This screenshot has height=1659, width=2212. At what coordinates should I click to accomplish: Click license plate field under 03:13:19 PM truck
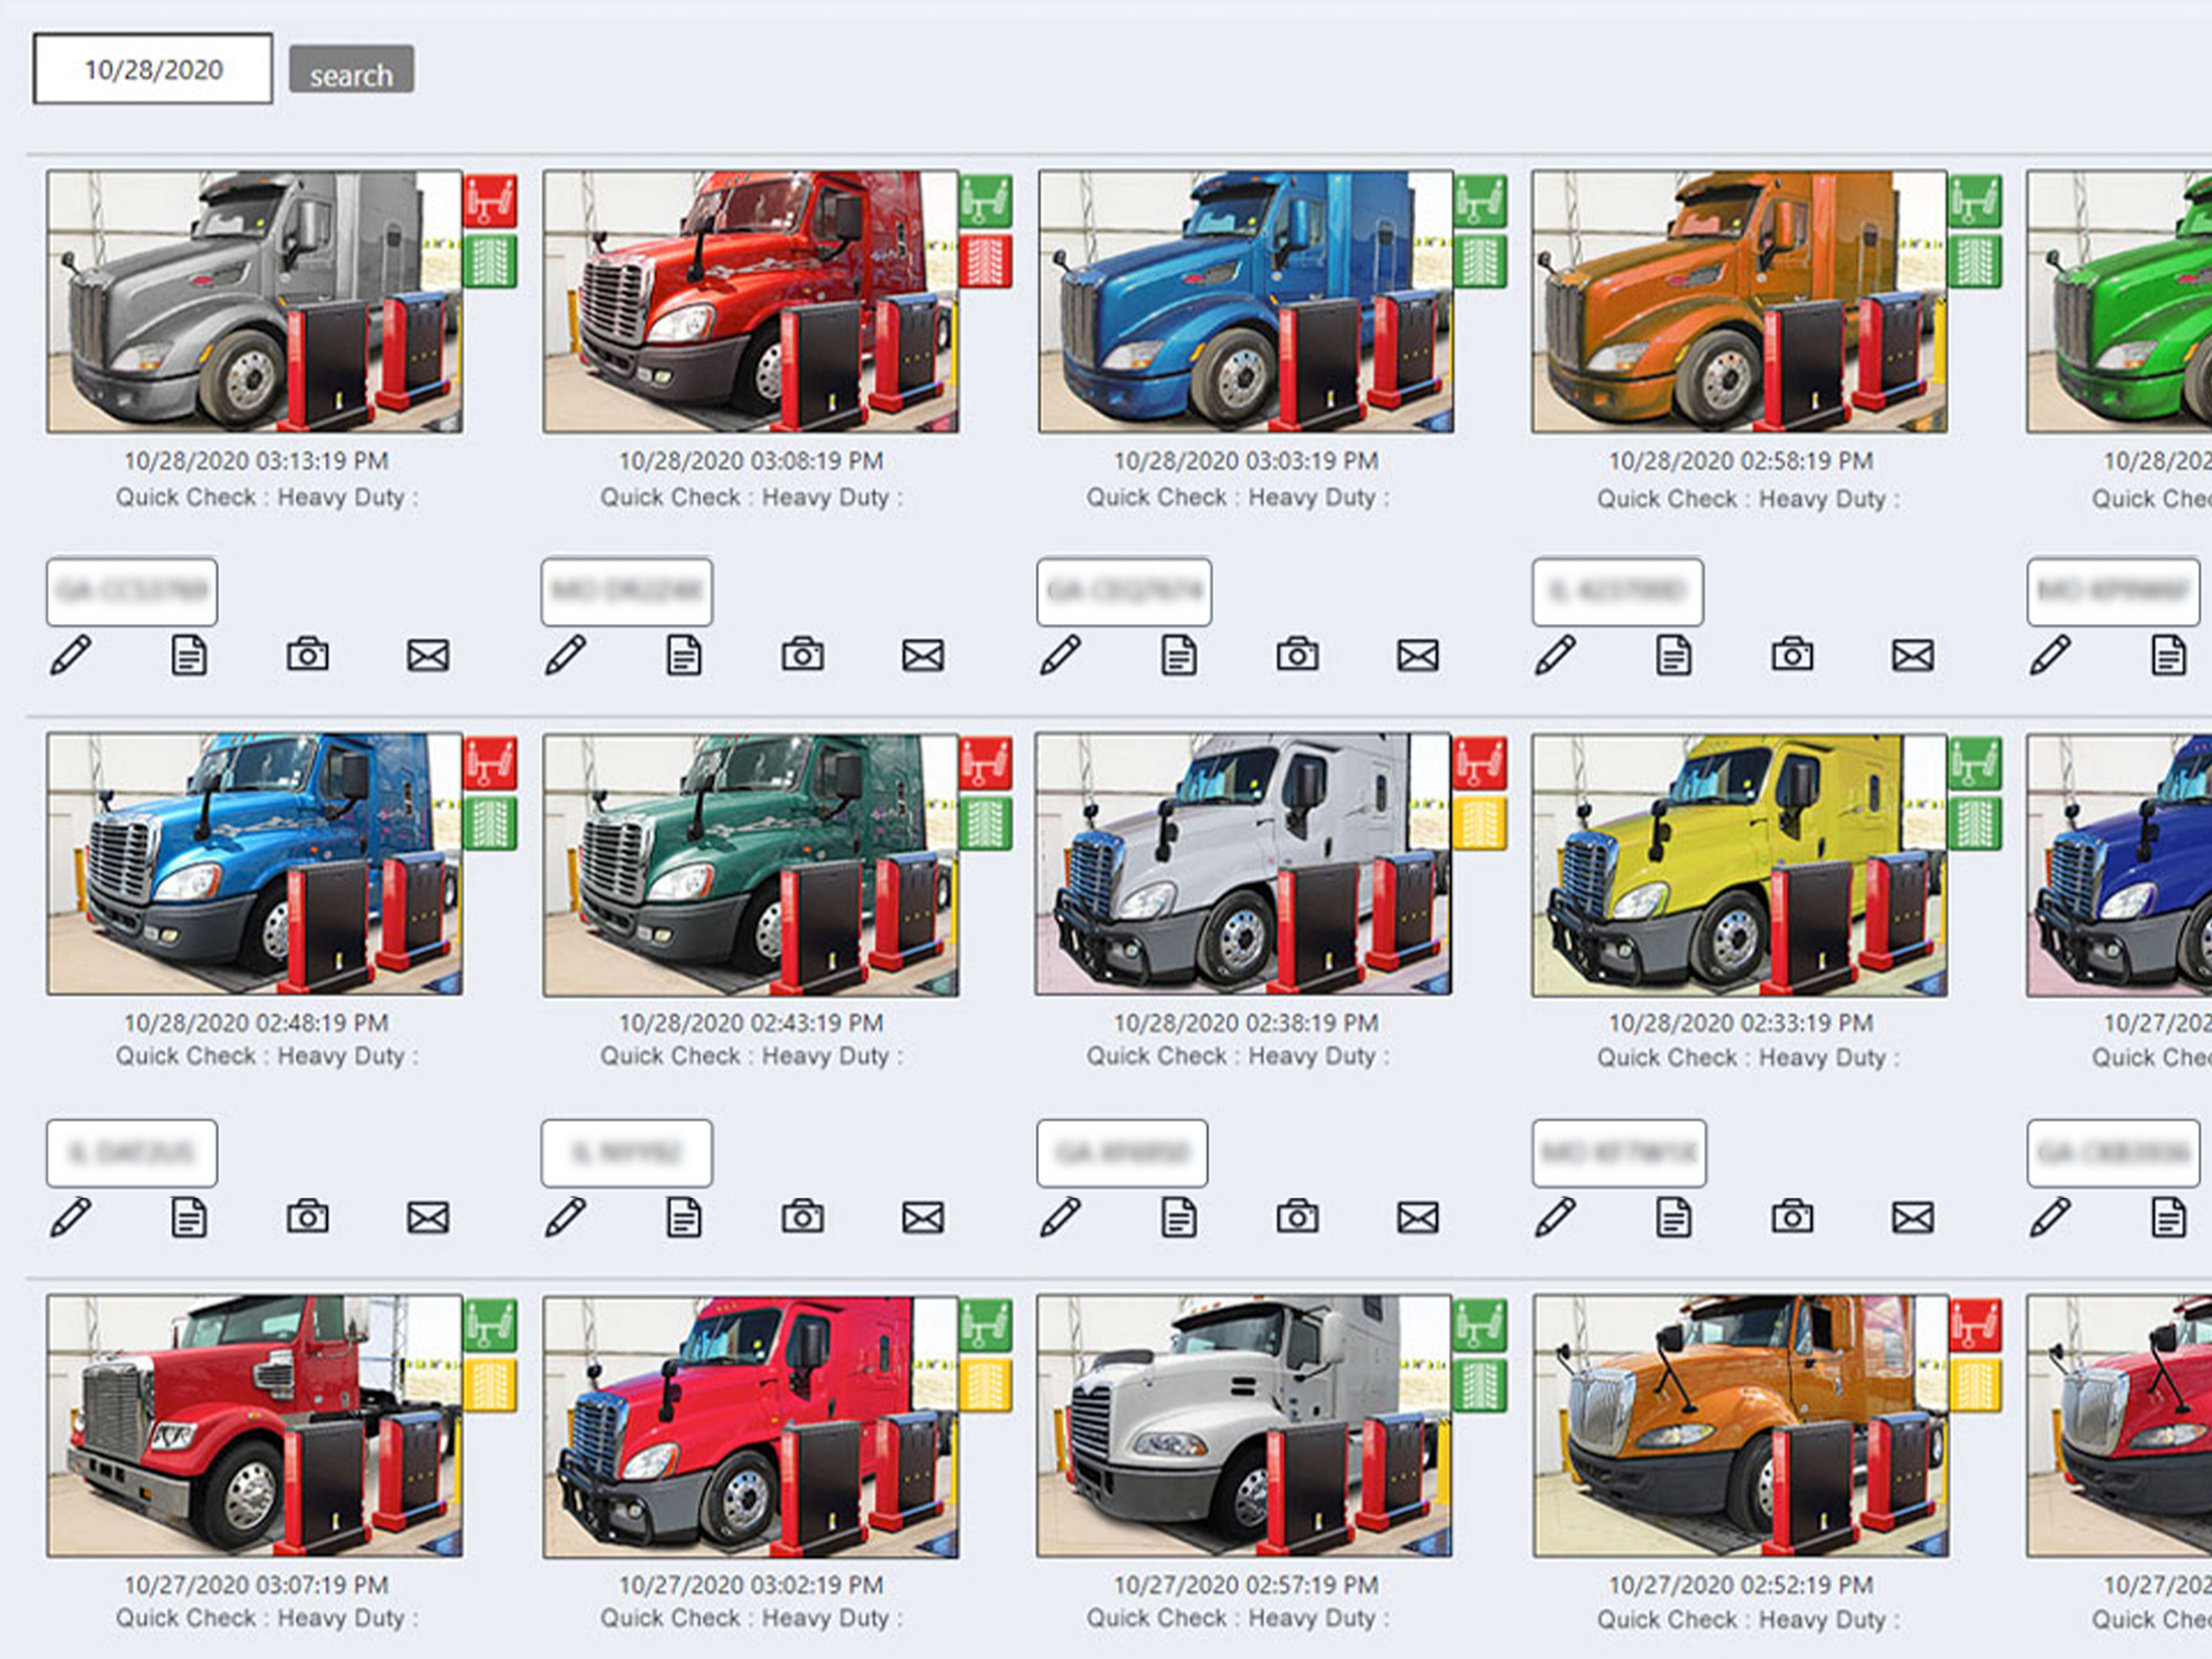(x=132, y=592)
